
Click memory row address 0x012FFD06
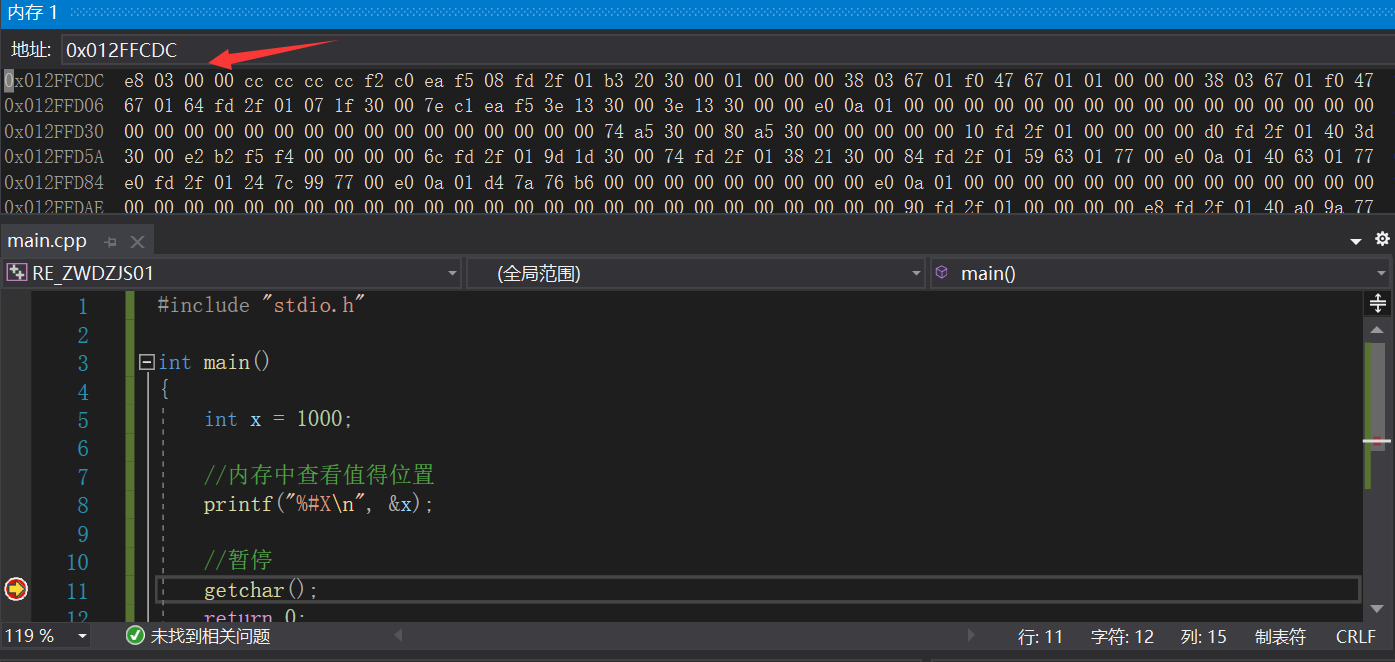pyautogui.click(x=54, y=105)
